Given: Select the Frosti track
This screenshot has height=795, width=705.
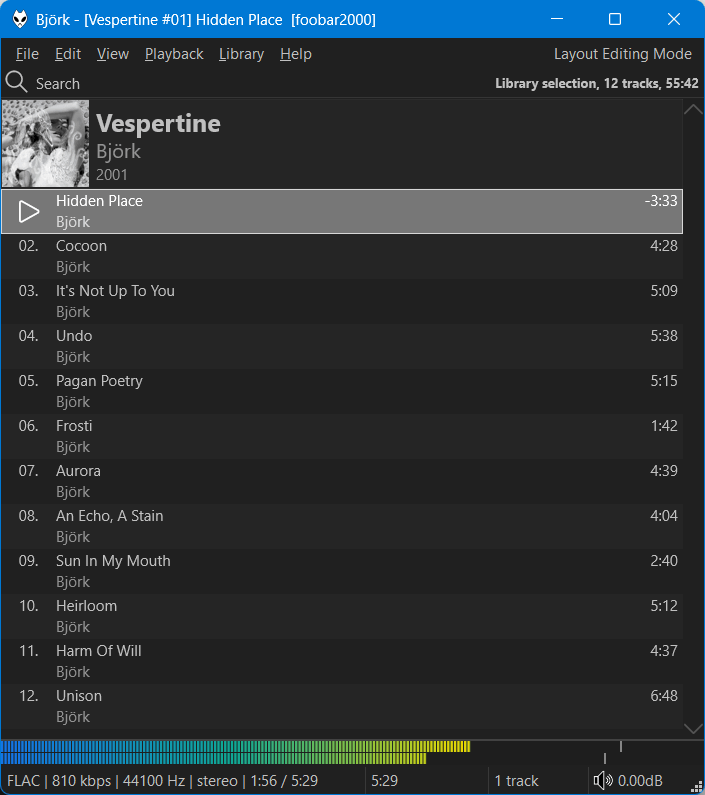Looking at the screenshot, I should [342, 436].
